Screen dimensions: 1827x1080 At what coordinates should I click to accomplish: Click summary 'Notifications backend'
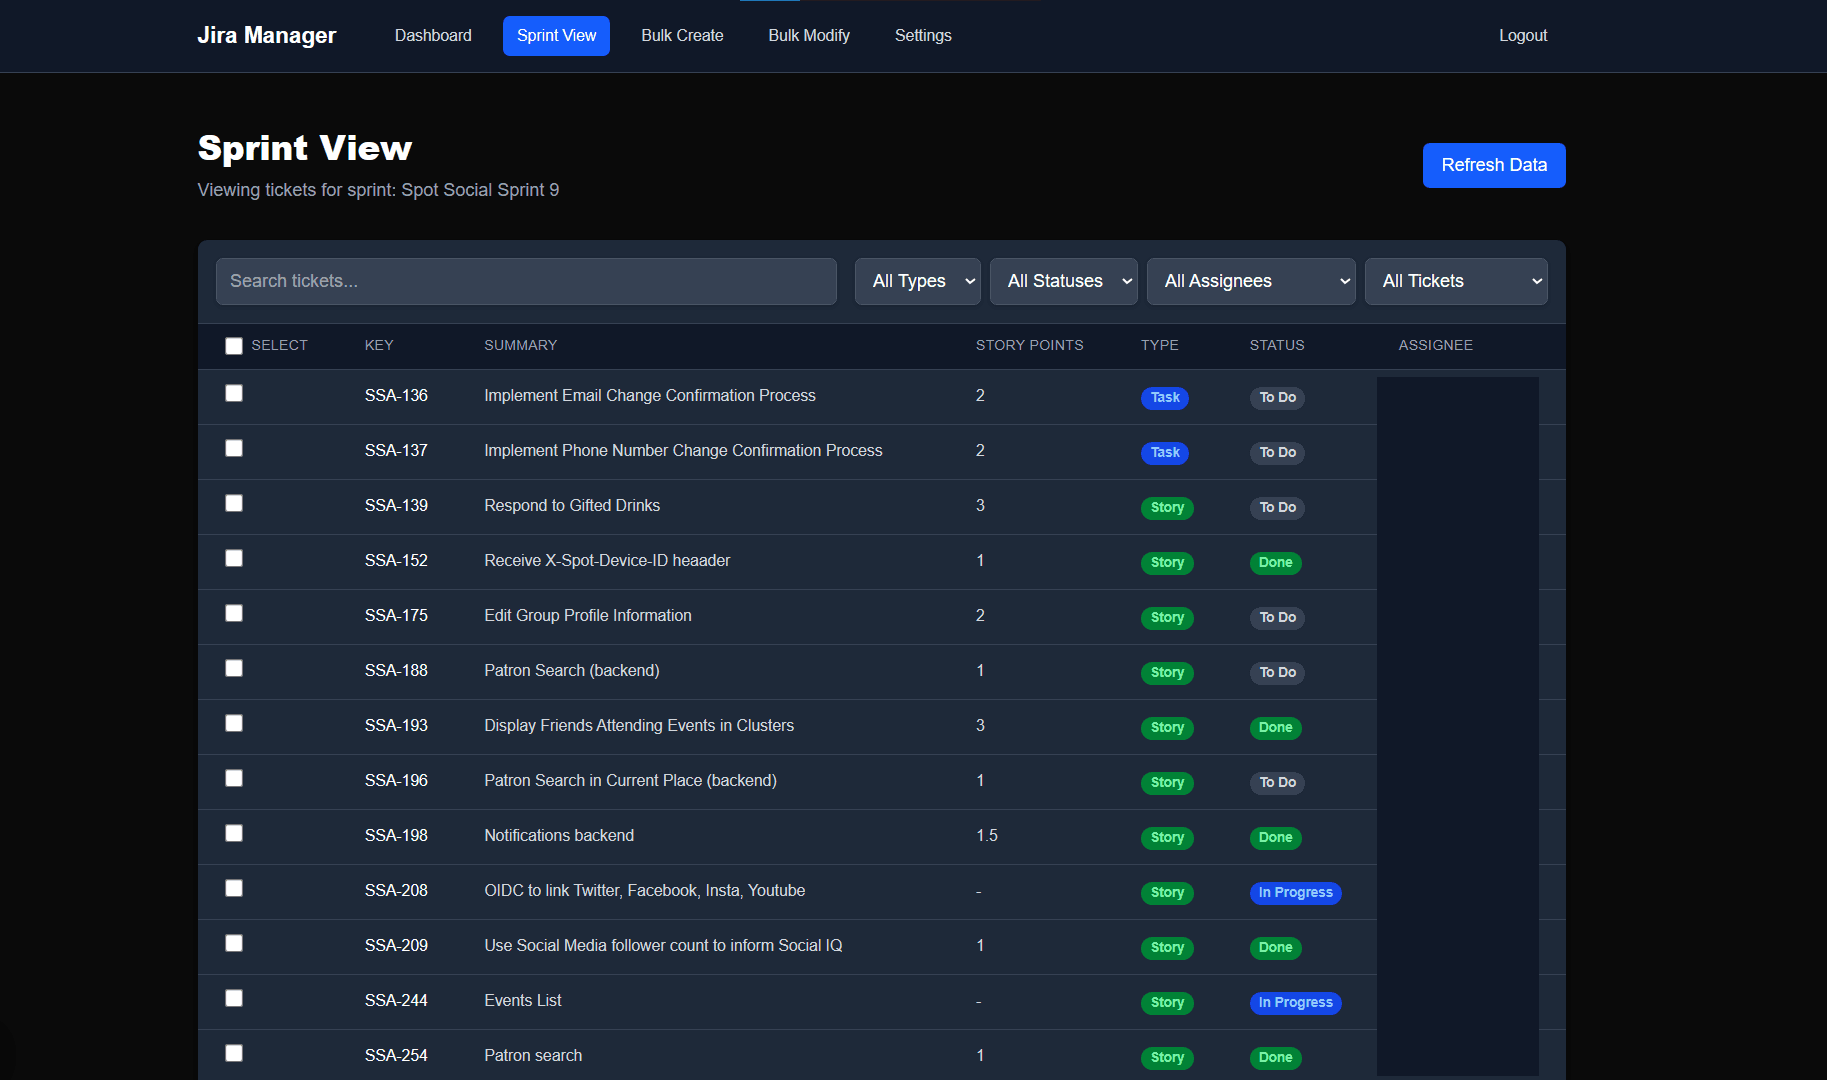pos(559,836)
